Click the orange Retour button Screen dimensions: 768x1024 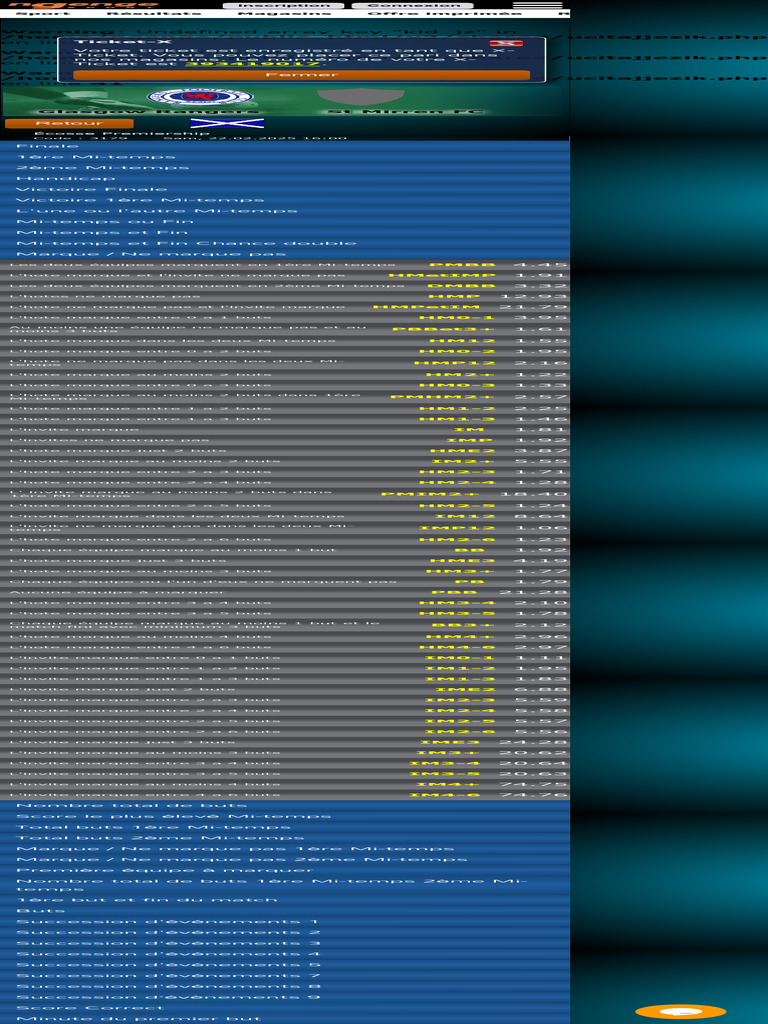coord(69,123)
